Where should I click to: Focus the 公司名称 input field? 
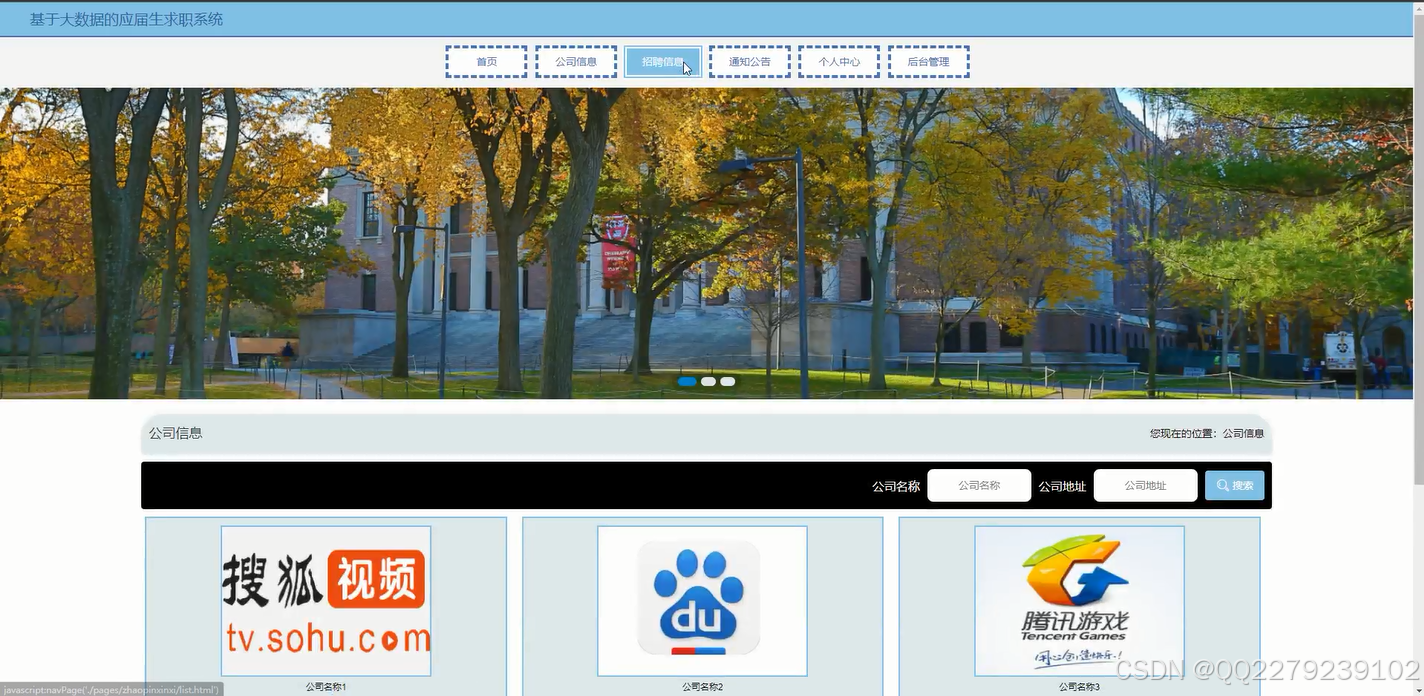pyautogui.click(x=979, y=485)
